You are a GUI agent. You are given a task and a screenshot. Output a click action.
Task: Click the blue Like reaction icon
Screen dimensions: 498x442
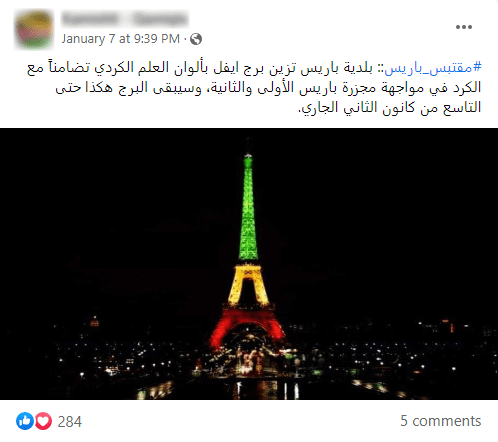pyautogui.click(x=25, y=421)
